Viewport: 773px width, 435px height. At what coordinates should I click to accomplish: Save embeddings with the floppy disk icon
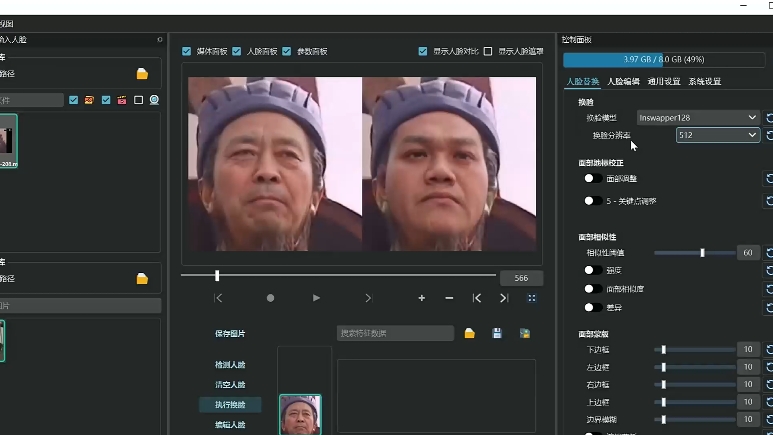pos(497,333)
